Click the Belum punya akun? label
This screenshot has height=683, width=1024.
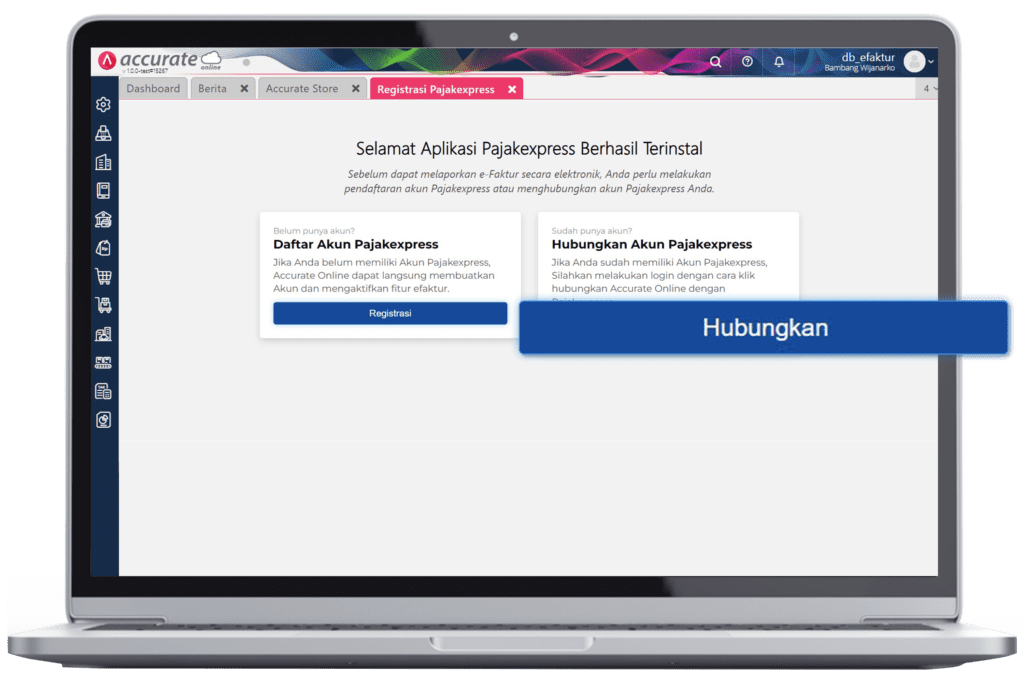(313, 230)
